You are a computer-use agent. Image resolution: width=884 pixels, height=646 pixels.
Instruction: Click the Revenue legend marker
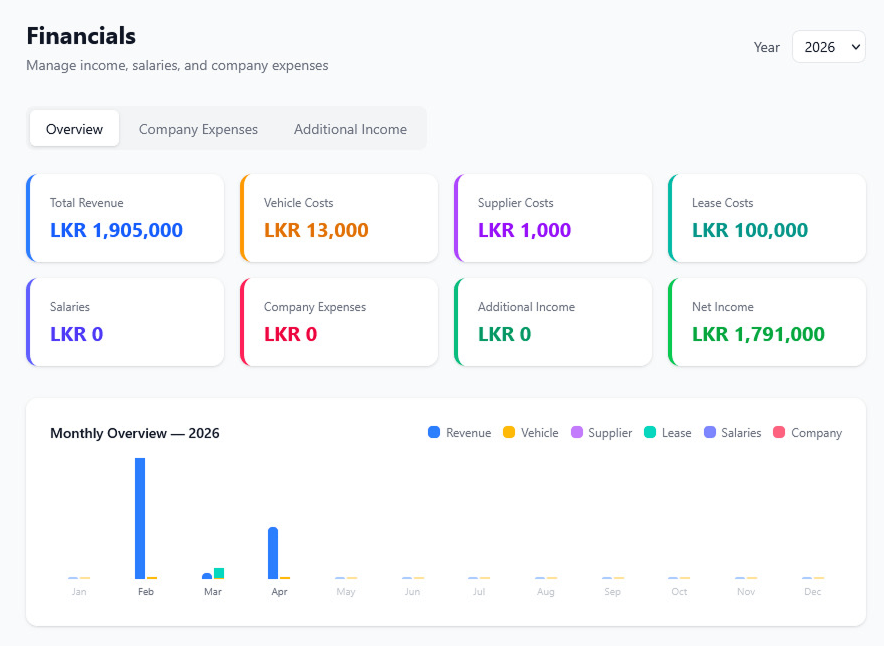tap(432, 432)
